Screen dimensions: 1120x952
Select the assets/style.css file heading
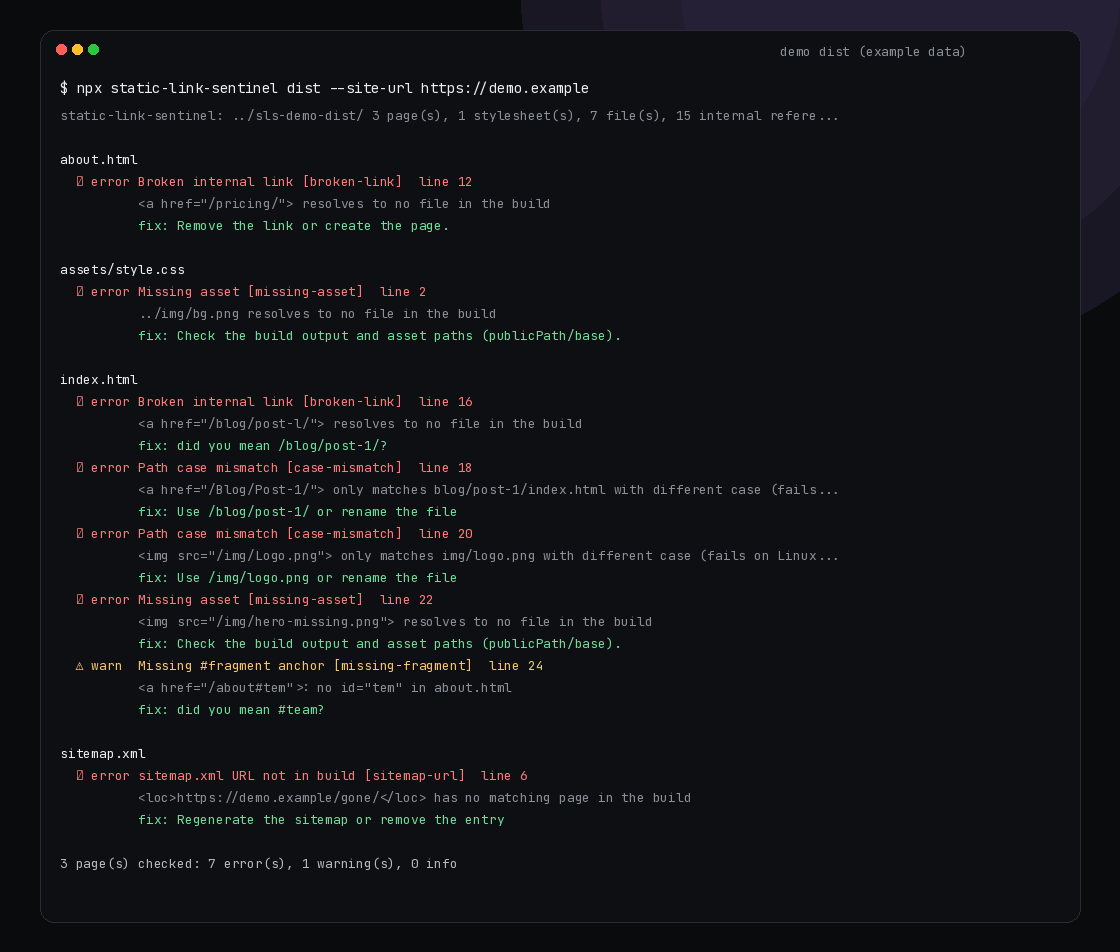122,270
